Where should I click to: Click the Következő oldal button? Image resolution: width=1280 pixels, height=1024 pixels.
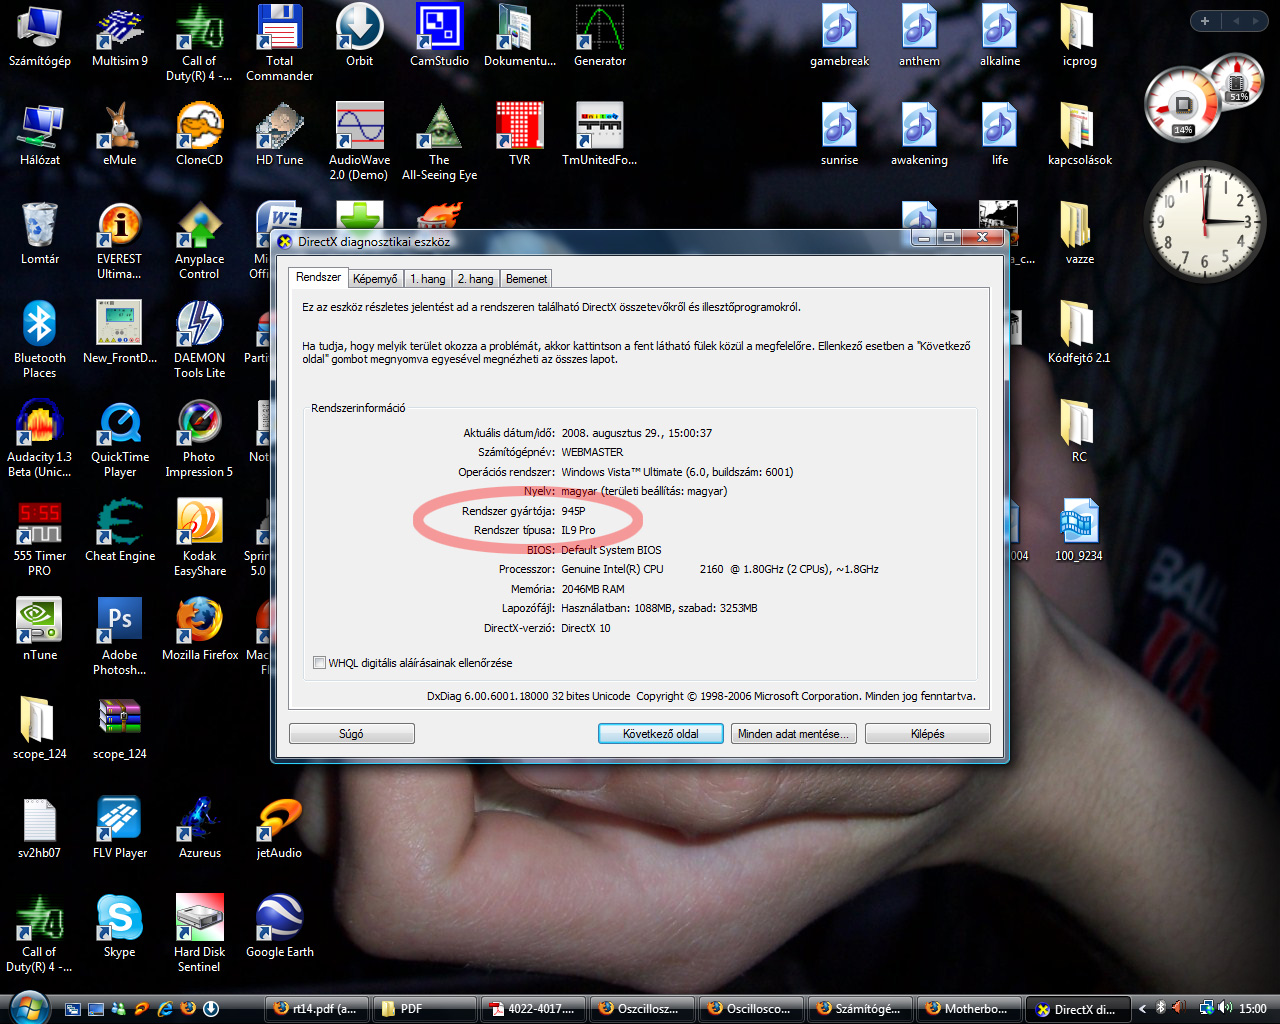tap(661, 734)
